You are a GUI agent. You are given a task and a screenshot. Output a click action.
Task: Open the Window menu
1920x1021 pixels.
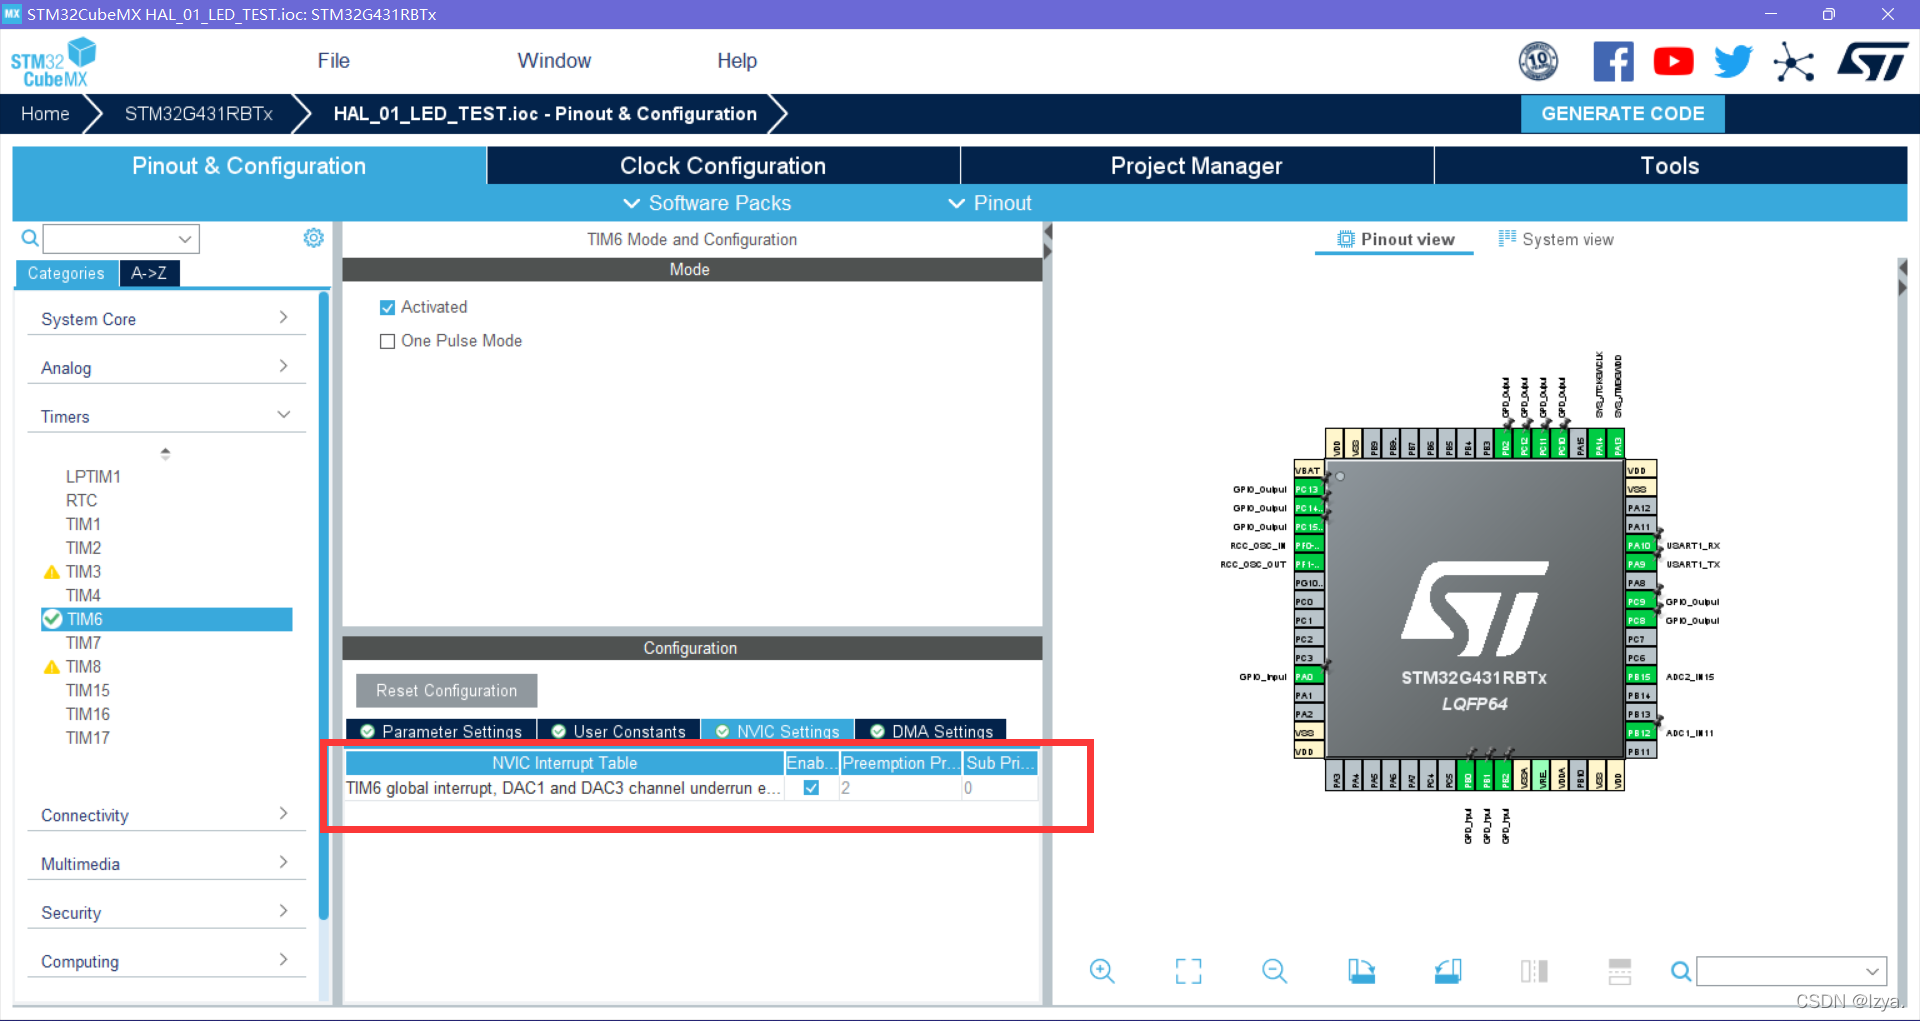click(554, 61)
